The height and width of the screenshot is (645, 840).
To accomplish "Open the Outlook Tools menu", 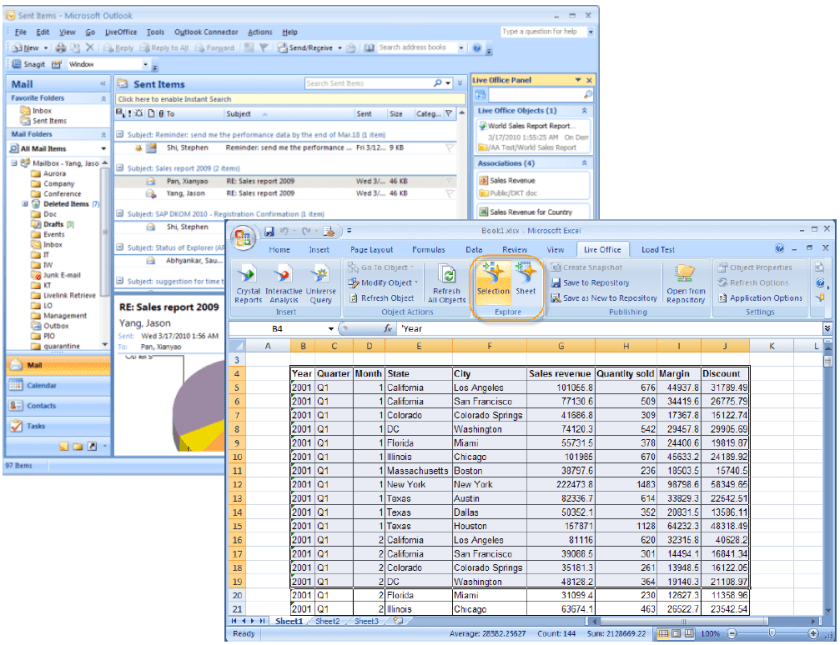I will pos(154,31).
